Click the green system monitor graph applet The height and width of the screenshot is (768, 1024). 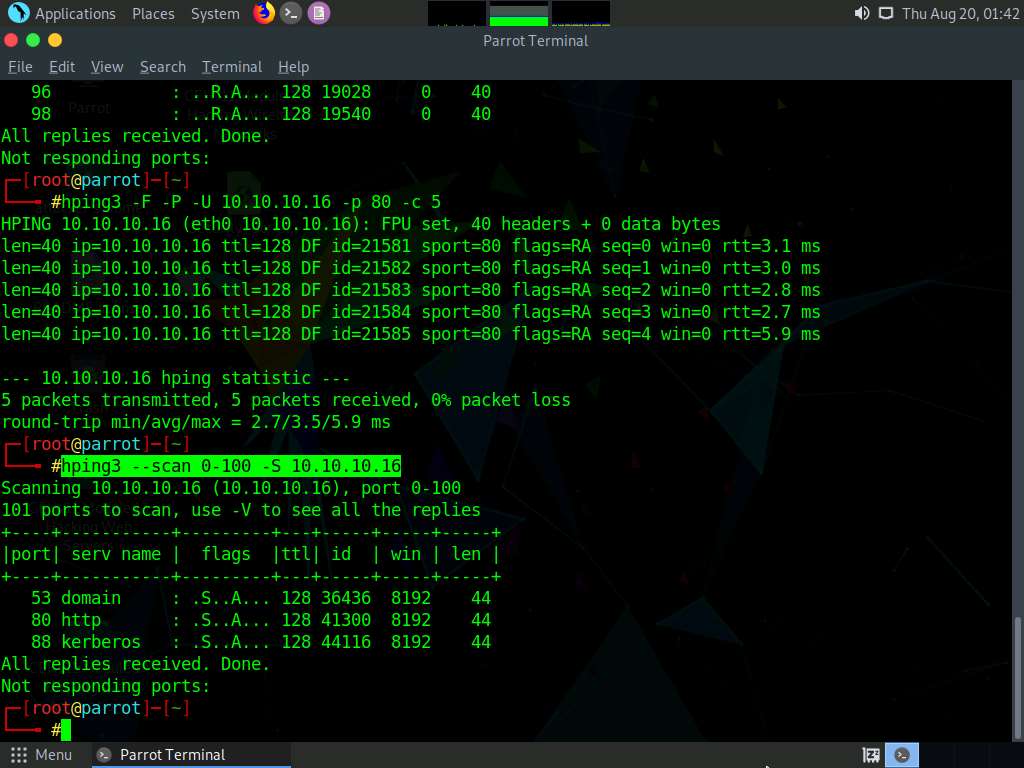pos(519,14)
